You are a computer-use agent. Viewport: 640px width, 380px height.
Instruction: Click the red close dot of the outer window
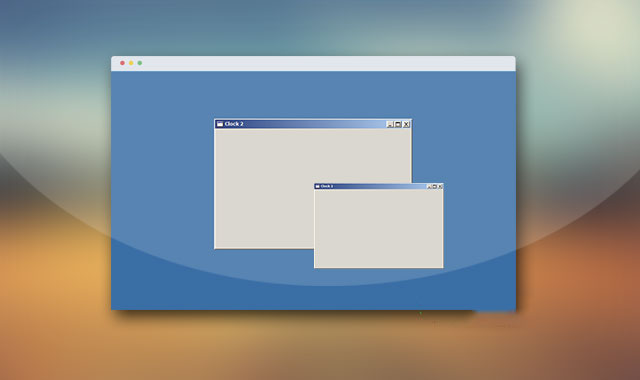coord(122,63)
